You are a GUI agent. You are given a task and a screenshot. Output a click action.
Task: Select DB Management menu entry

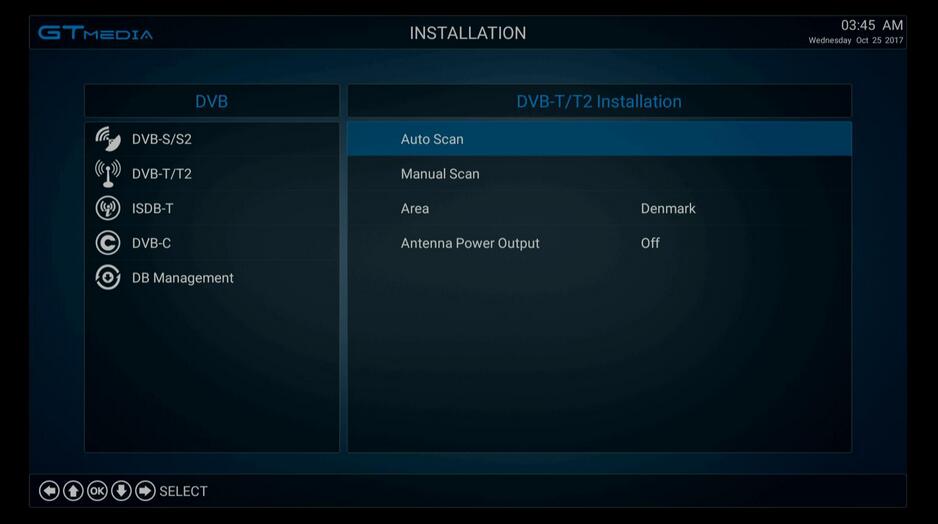point(212,278)
